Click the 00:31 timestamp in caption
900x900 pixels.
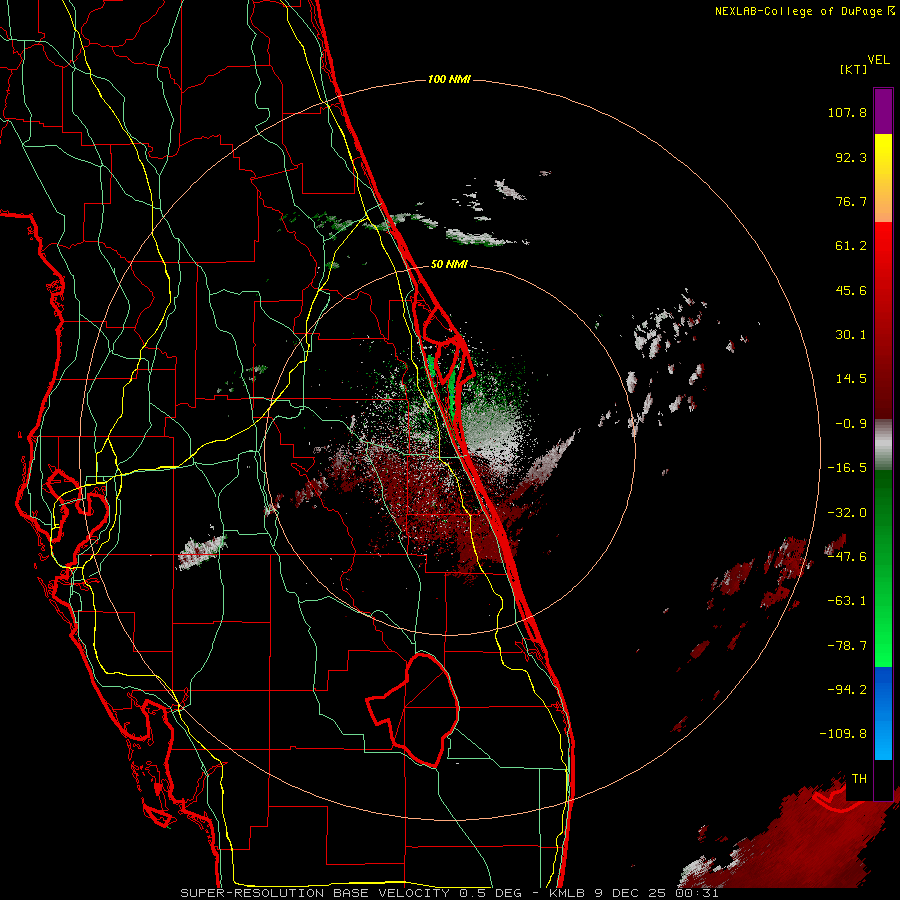[x=698, y=893]
